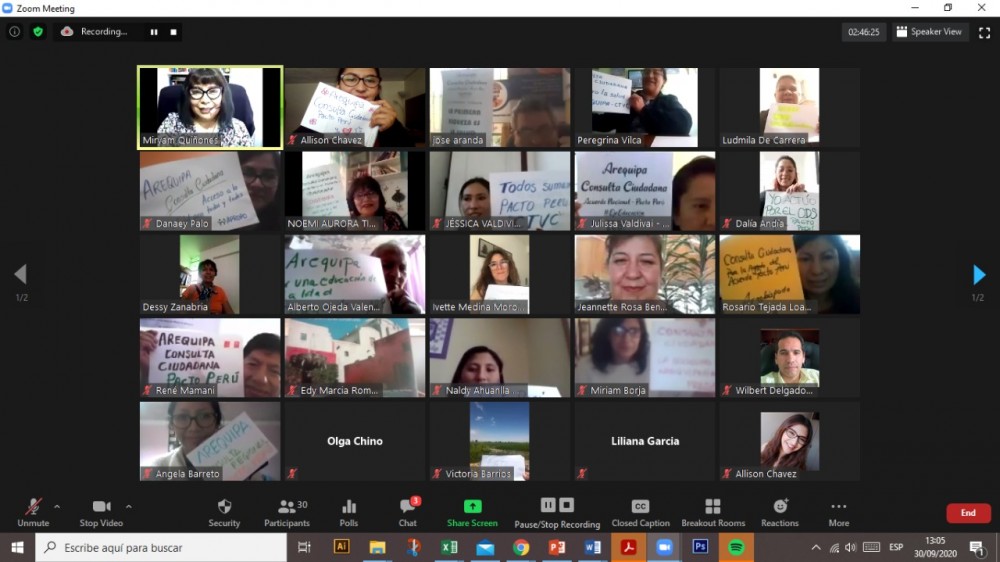1000x562 pixels.
Task: Toggle Stop Video camera
Action: 101,507
